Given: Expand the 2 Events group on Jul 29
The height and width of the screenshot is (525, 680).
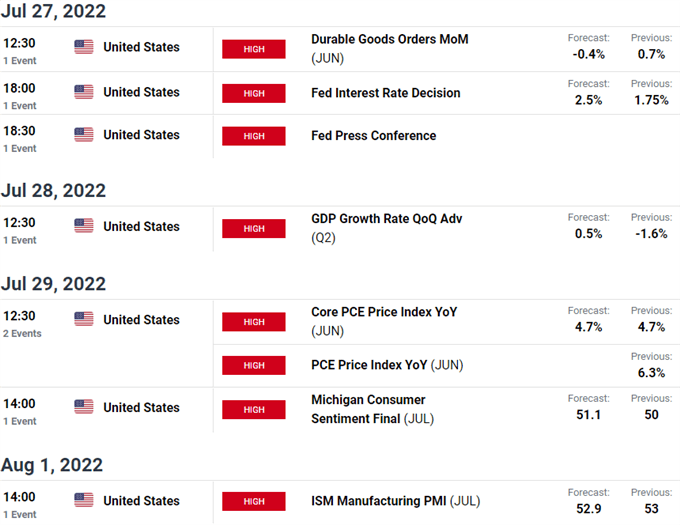Looking at the screenshot, I should 22,333.
